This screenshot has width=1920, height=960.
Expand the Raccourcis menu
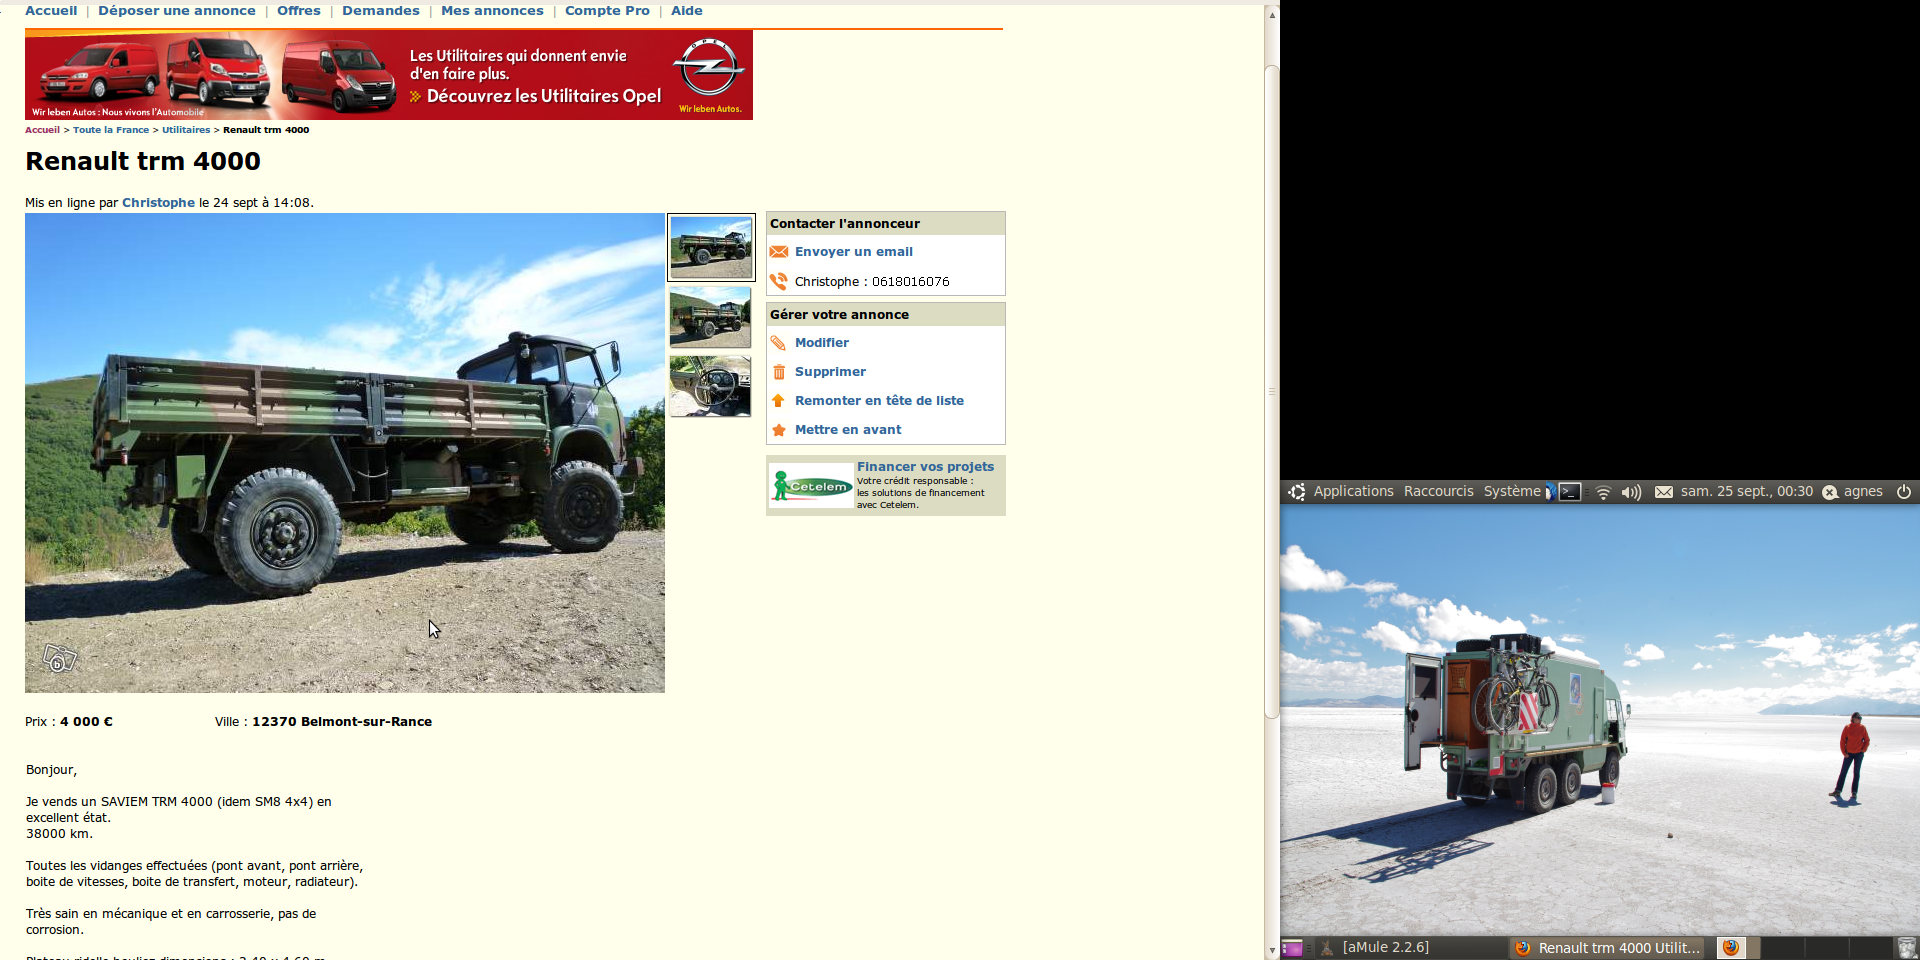coord(1438,492)
